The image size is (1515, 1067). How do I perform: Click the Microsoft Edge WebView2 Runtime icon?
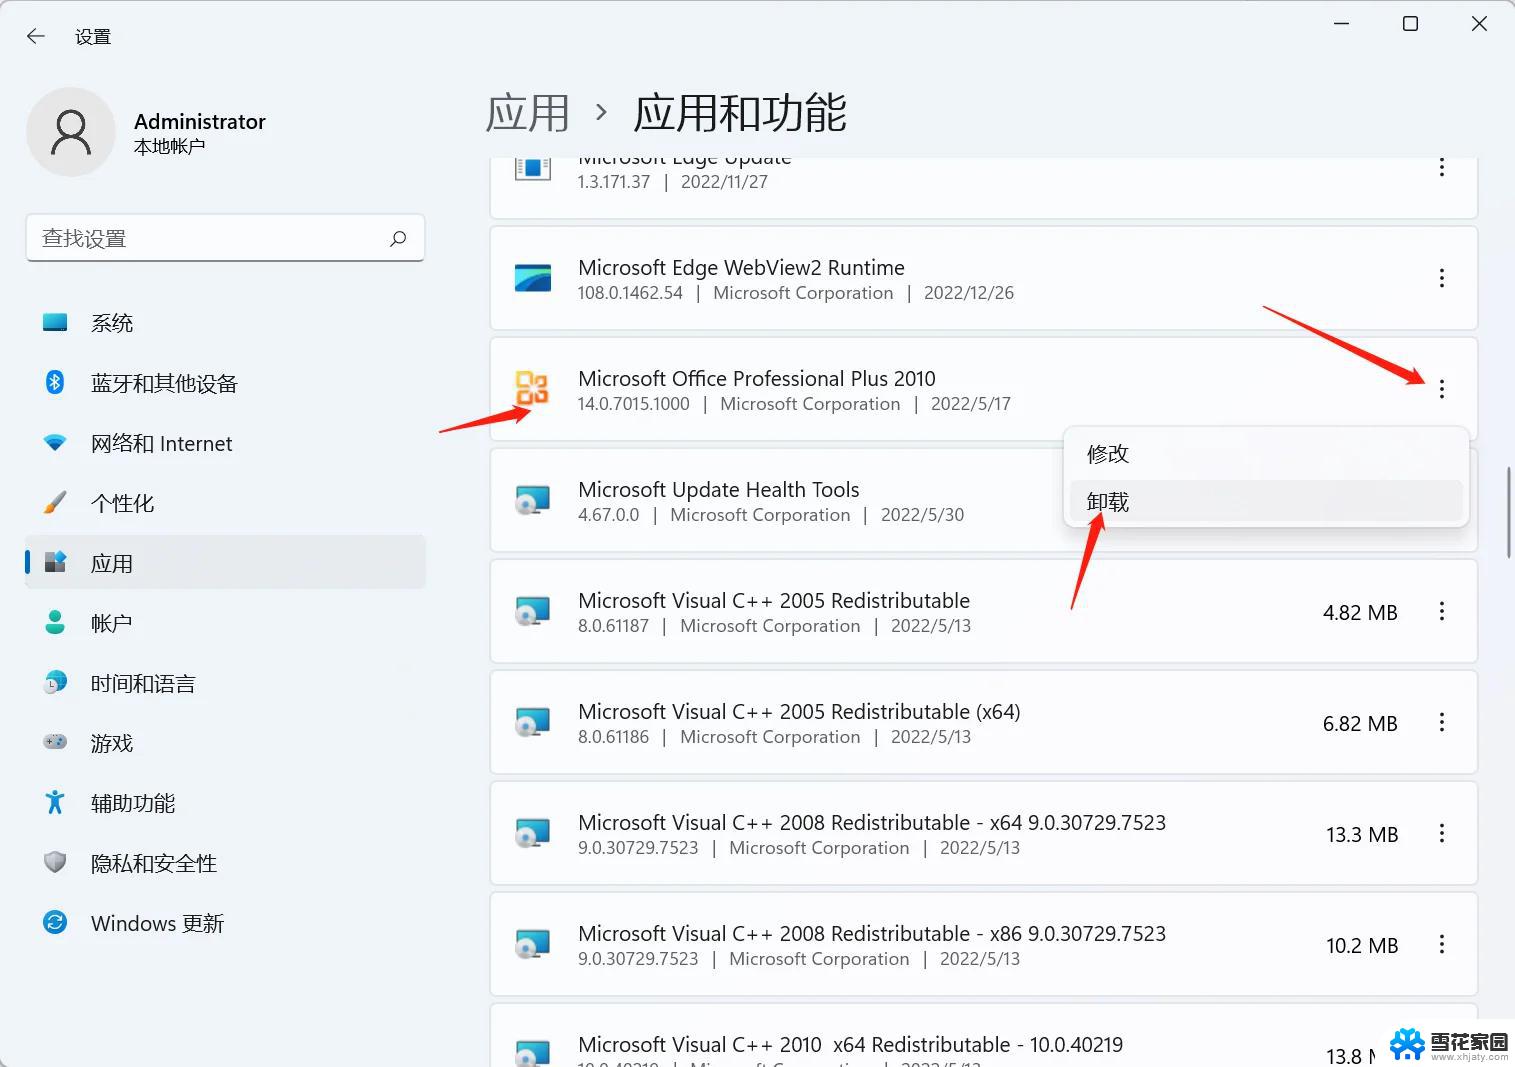click(533, 278)
